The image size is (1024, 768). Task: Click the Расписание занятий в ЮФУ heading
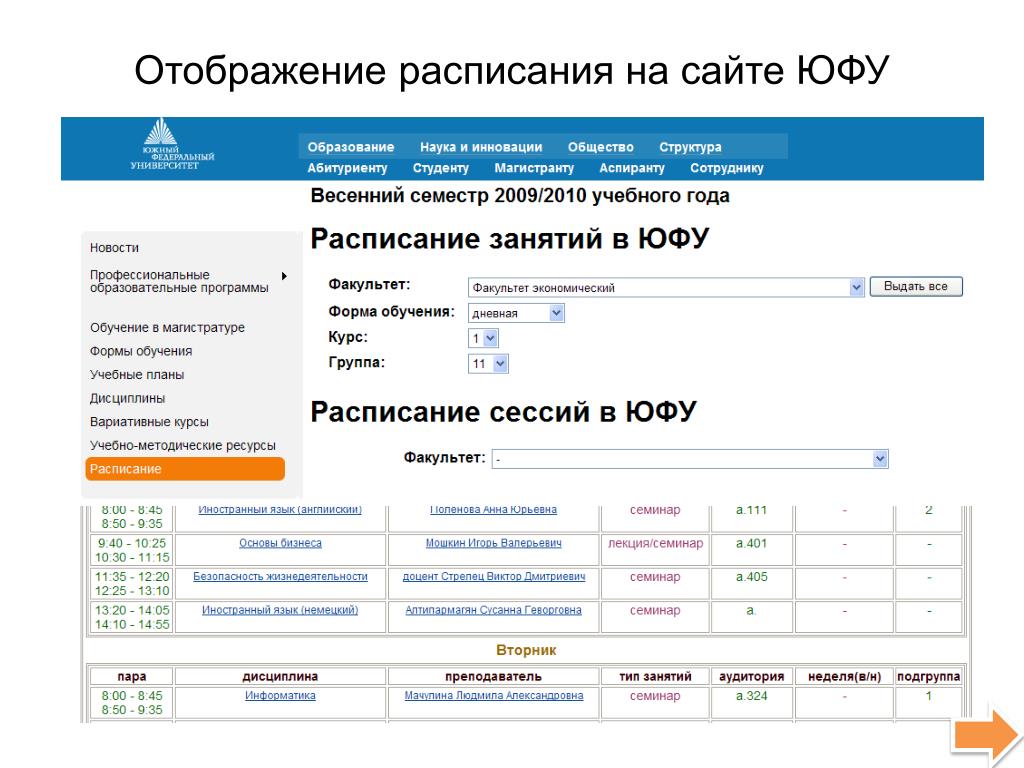click(509, 238)
